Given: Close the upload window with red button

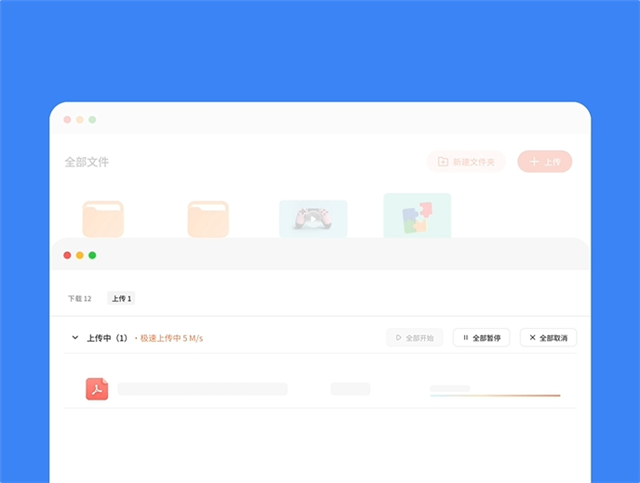Looking at the screenshot, I should (67, 255).
